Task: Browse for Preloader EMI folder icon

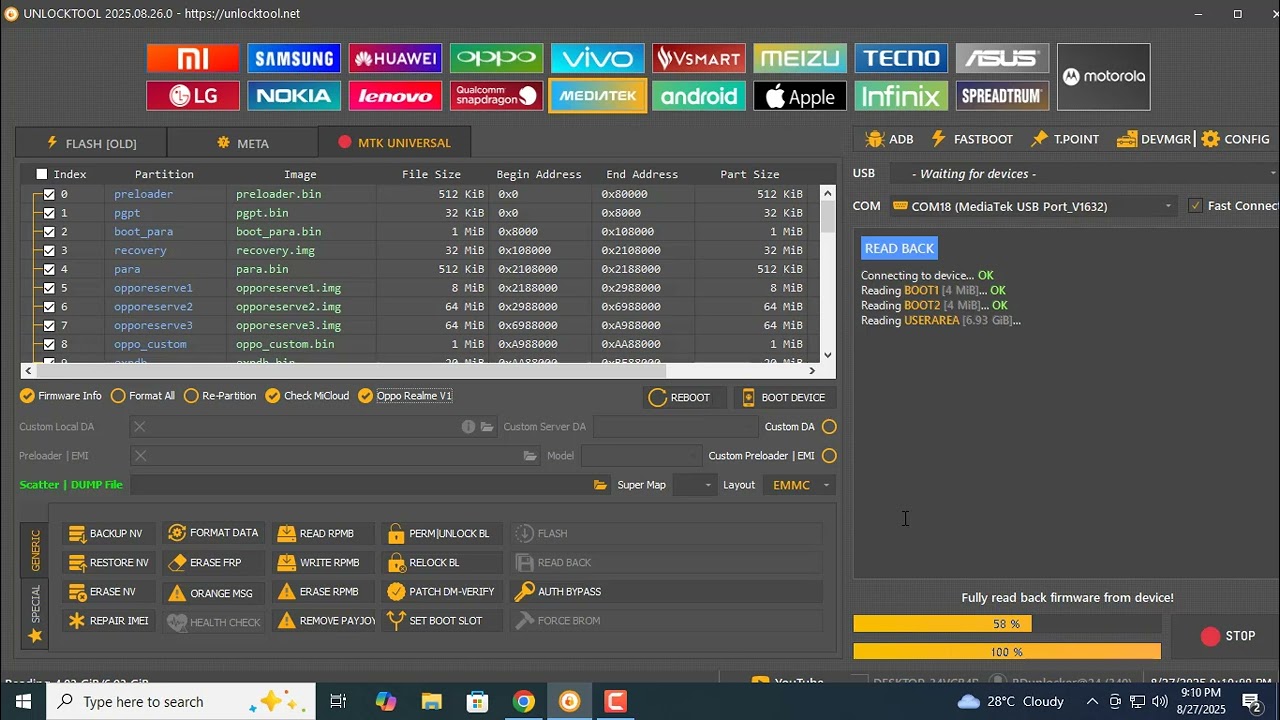Action: (530, 456)
